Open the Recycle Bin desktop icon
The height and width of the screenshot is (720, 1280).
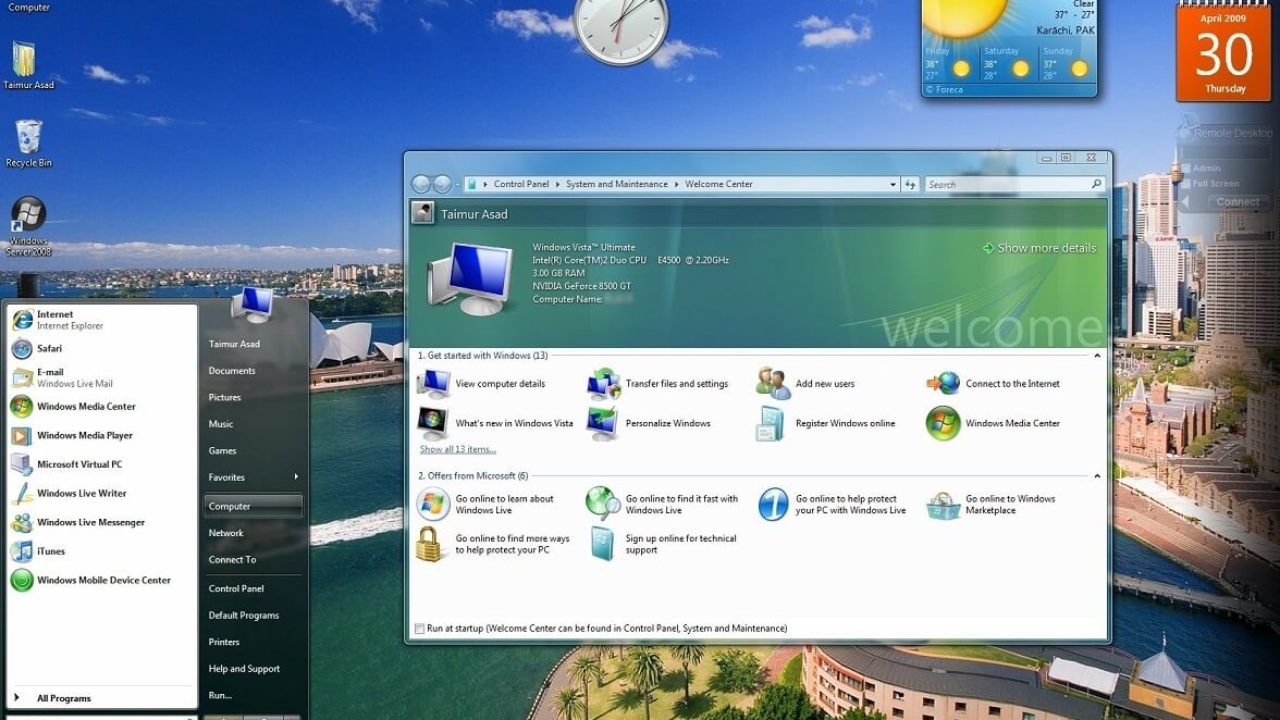click(28, 143)
